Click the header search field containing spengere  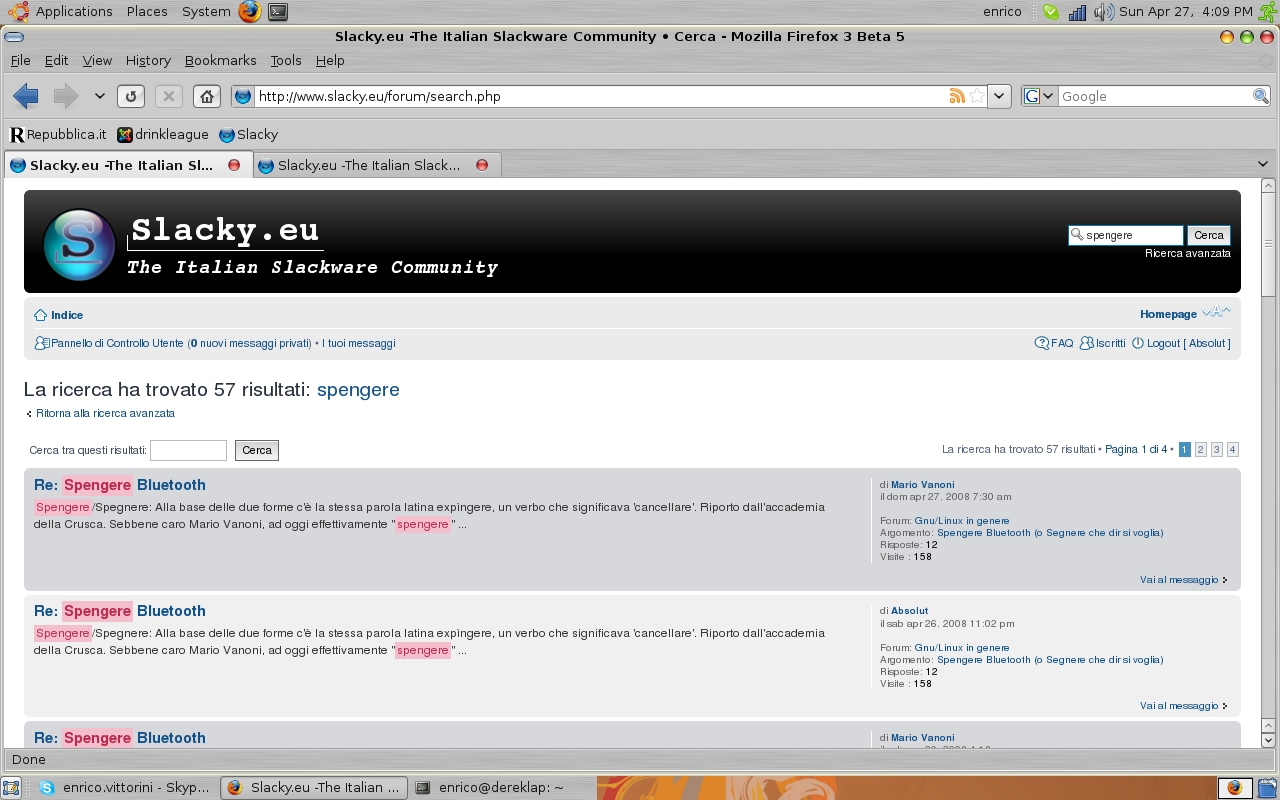pos(1126,235)
